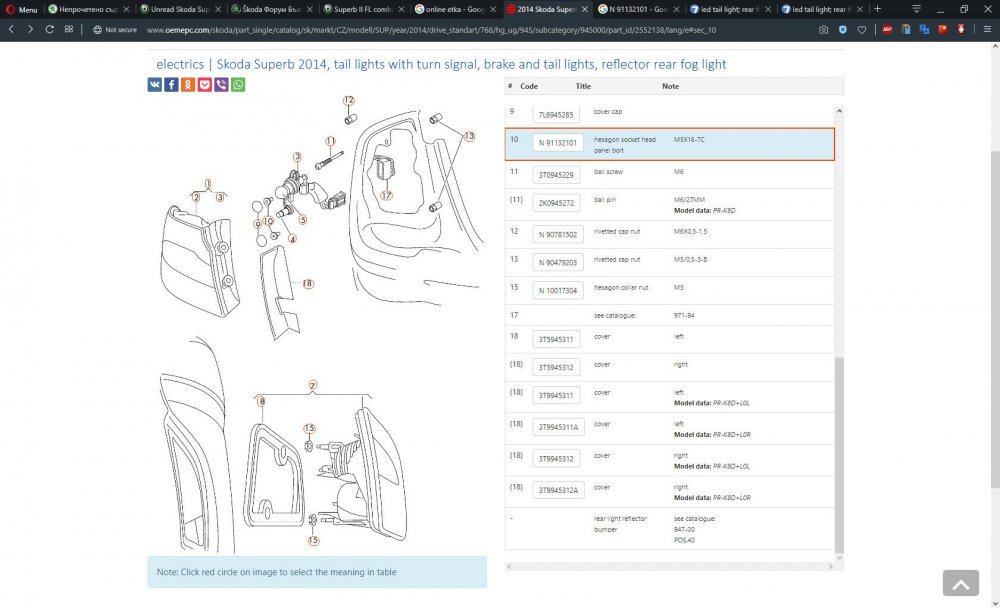
Task: Open part code 3T5945311 cover left
Action: point(556,339)
